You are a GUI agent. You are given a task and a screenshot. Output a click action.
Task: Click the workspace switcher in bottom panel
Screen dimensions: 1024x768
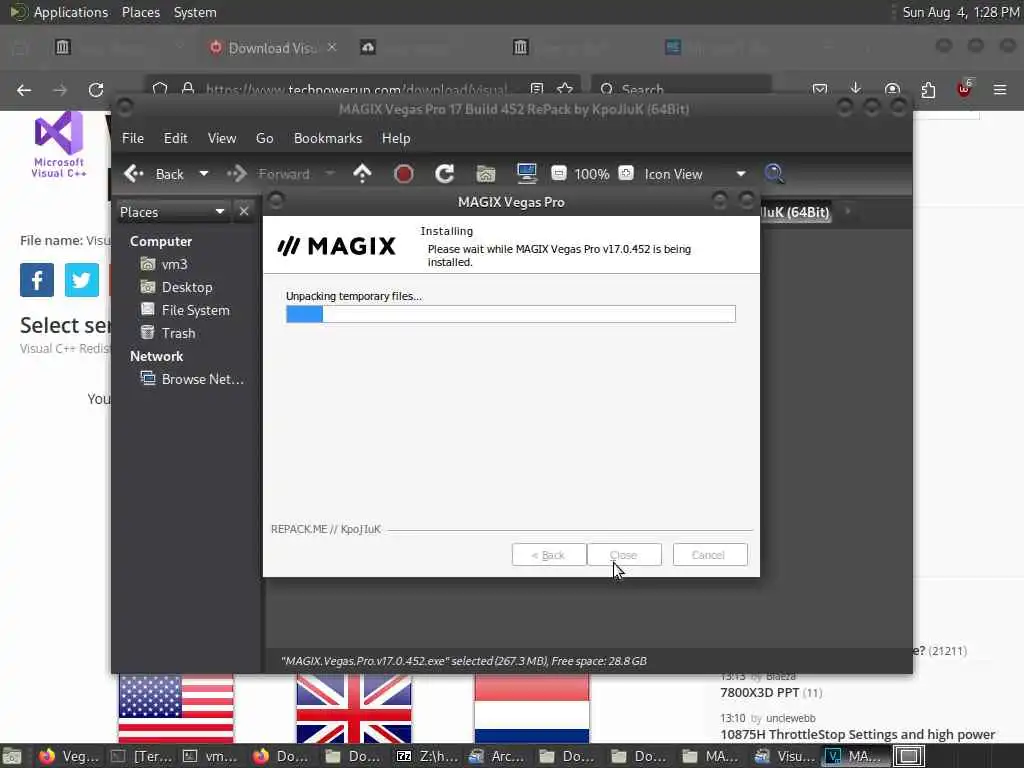tap(909, 756)
